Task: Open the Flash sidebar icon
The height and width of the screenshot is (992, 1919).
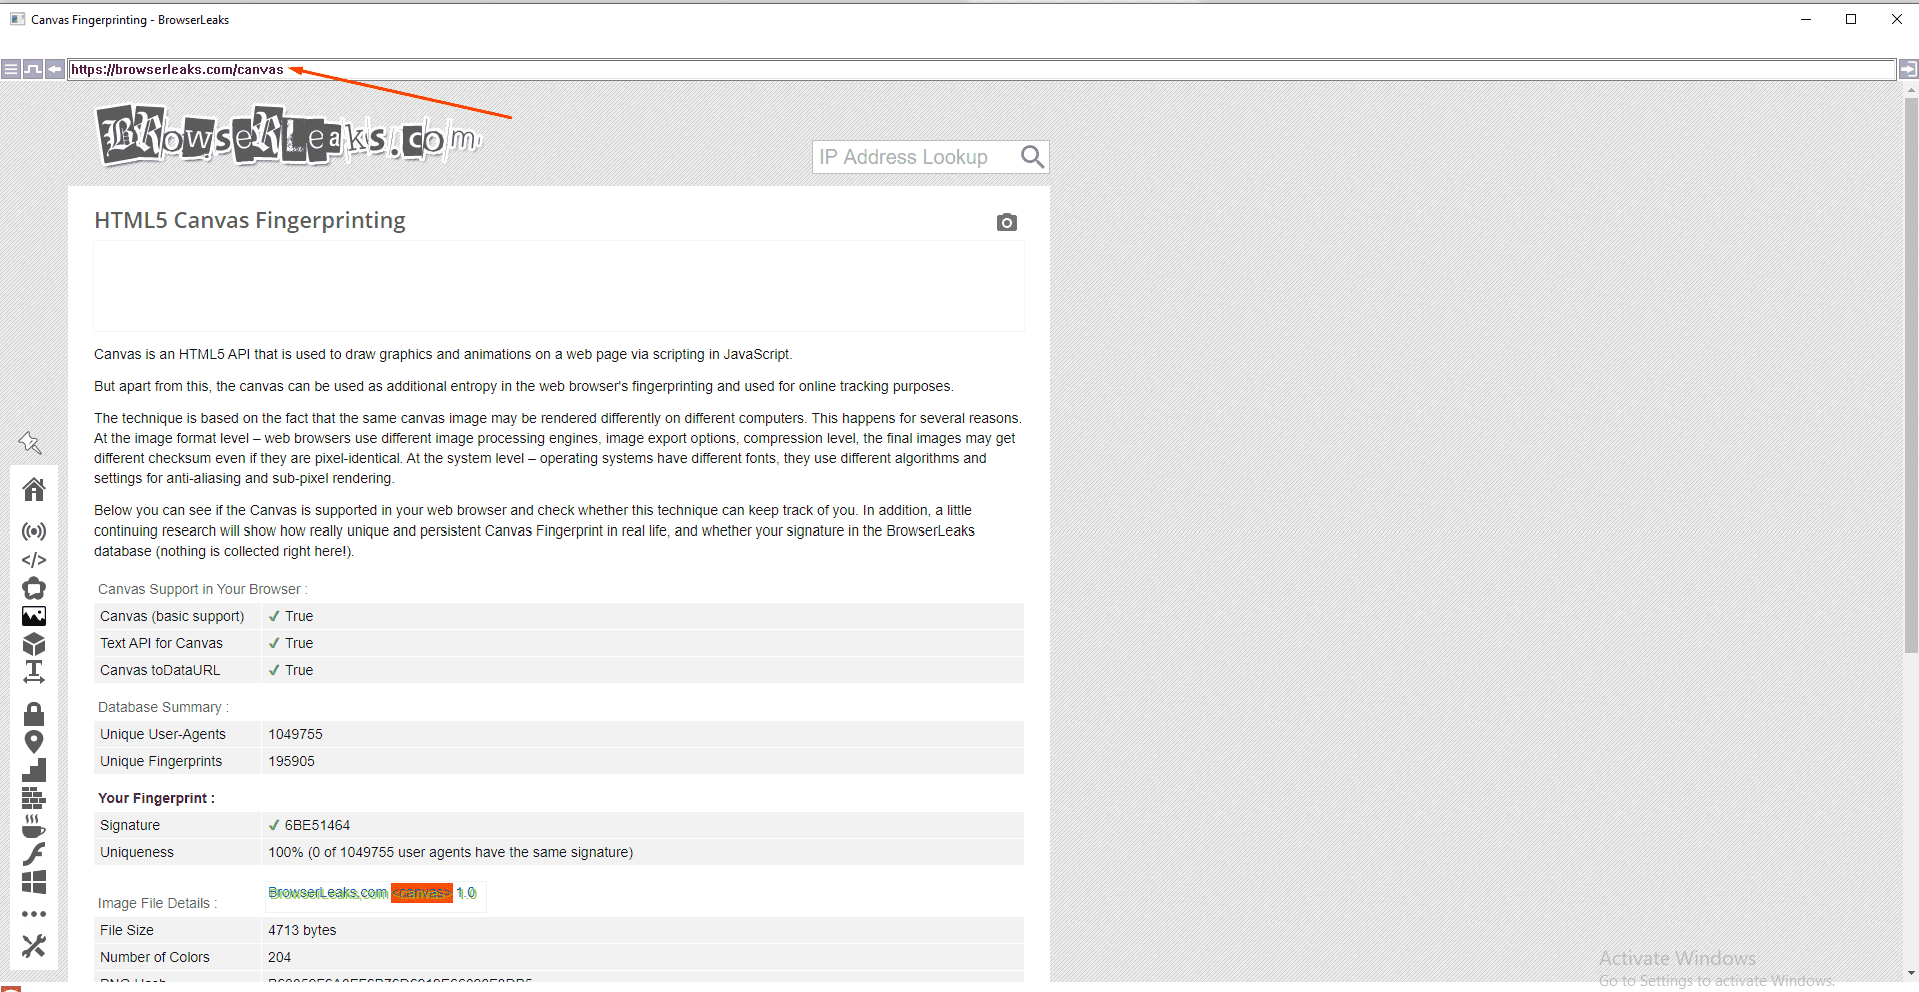Action: (x=34, y=854)
